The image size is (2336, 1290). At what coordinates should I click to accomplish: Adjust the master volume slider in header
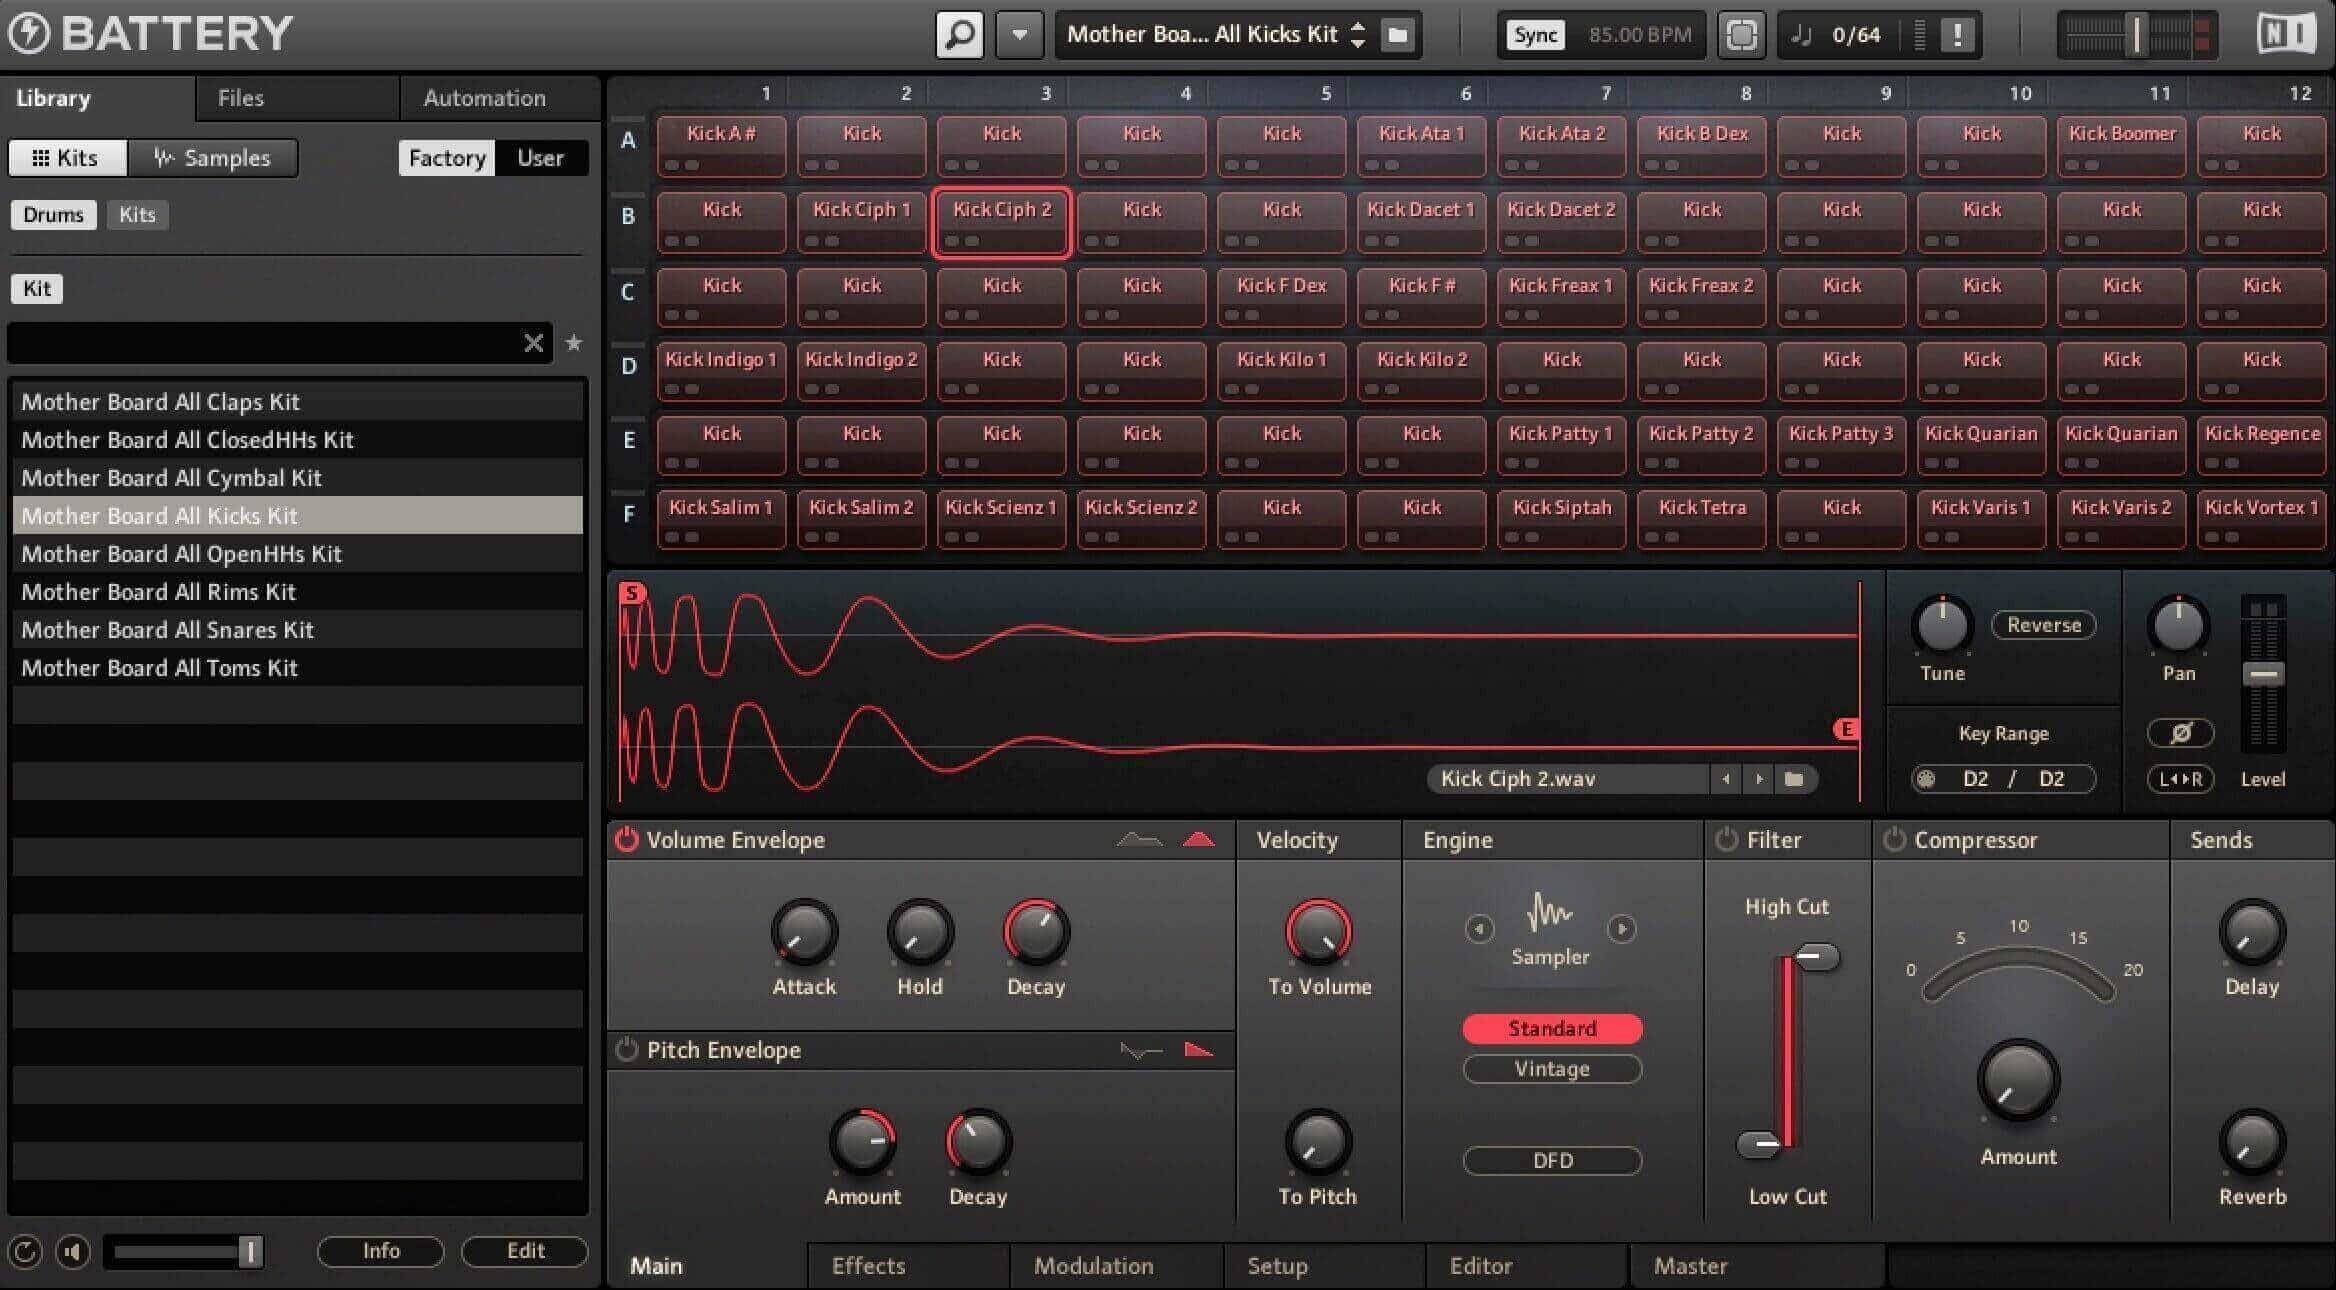click(2136, 35)
